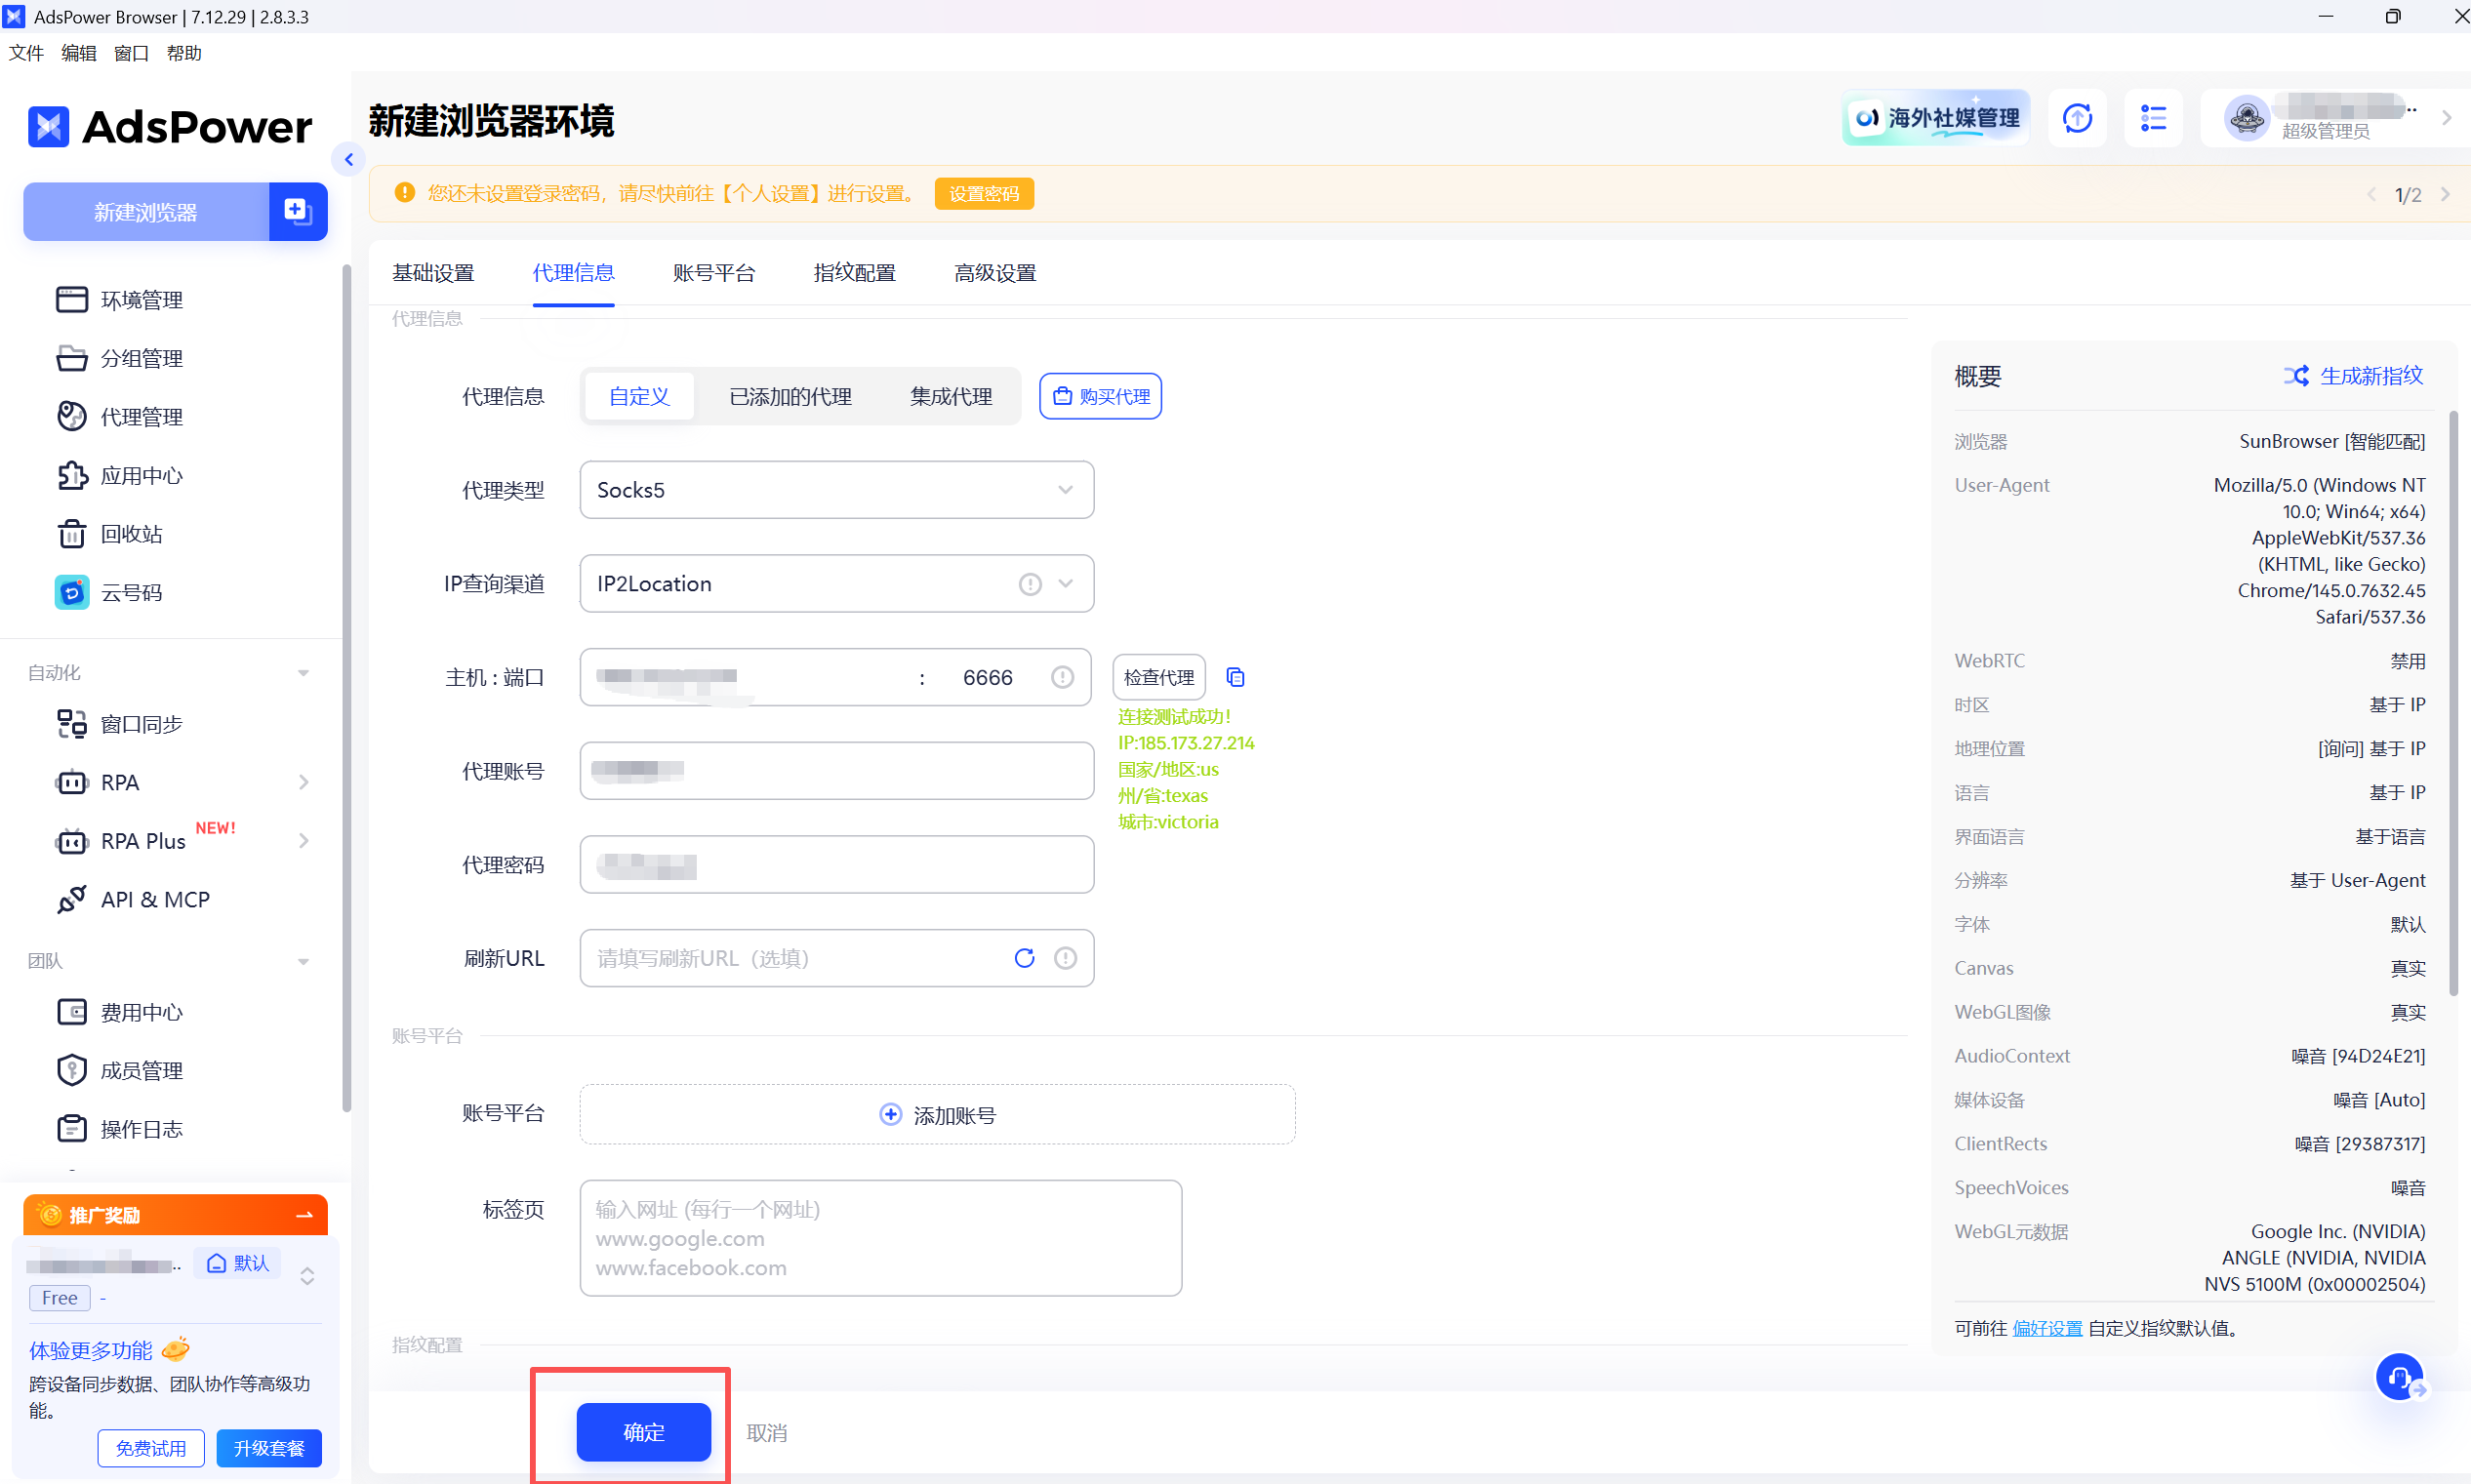This screenshot has width=2471, height=1484.
Task: Click the 标签页 URL text area
Action: [x=880, y=1238]
